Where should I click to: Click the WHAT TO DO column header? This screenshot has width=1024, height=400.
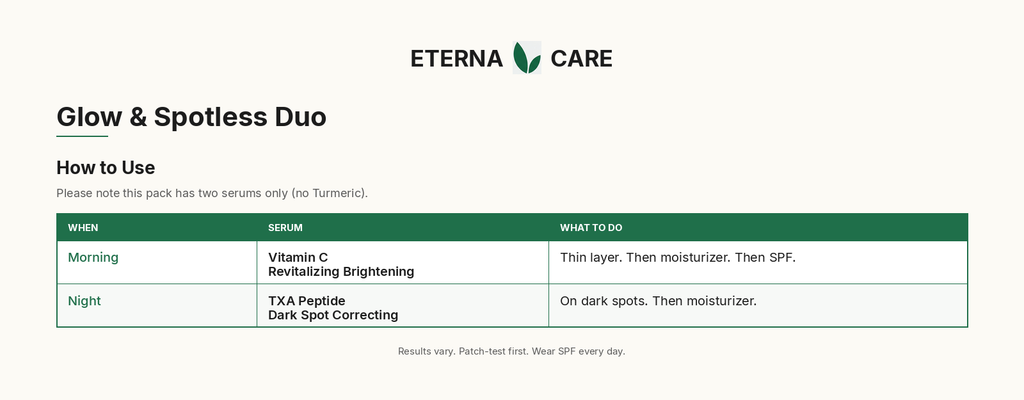coord(591,227)
